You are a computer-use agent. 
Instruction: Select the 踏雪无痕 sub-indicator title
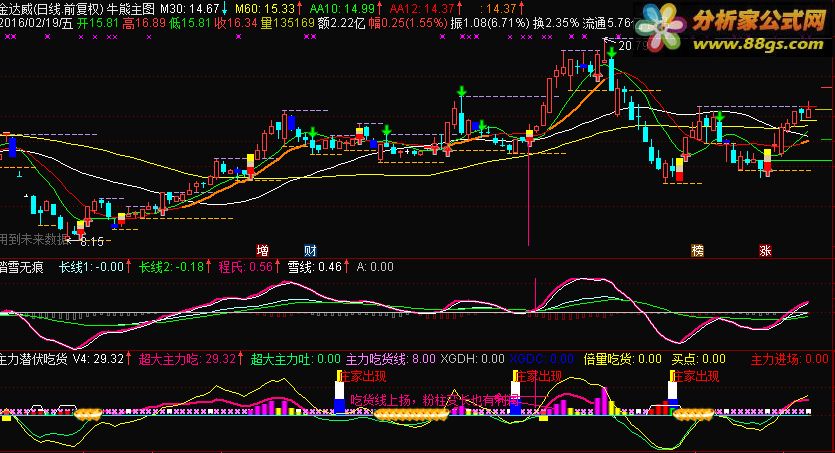click(x=22, y=267)
